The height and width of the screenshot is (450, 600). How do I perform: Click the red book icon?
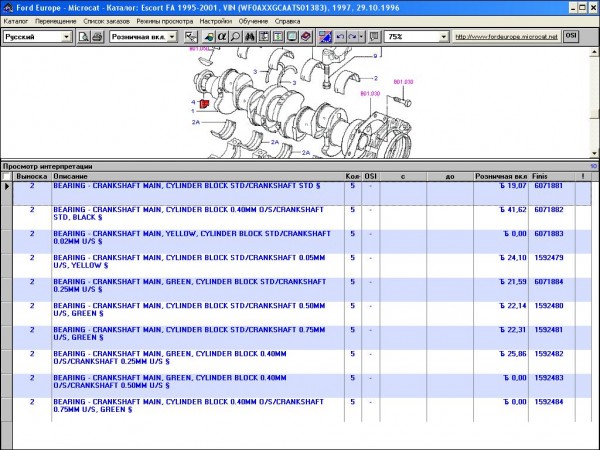306,37
